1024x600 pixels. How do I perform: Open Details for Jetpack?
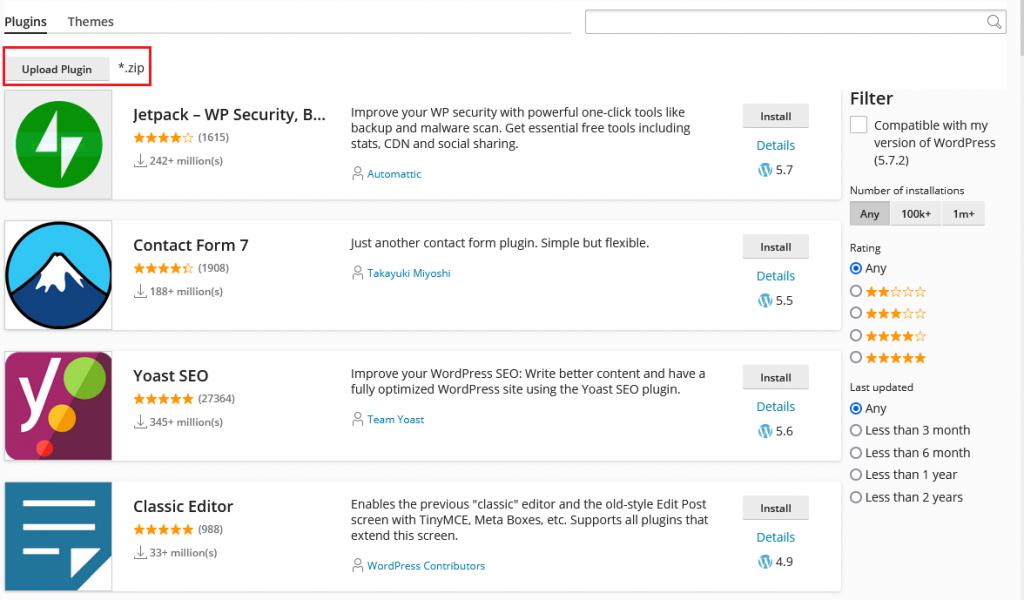pyautogui.click(x=775, y=146)
